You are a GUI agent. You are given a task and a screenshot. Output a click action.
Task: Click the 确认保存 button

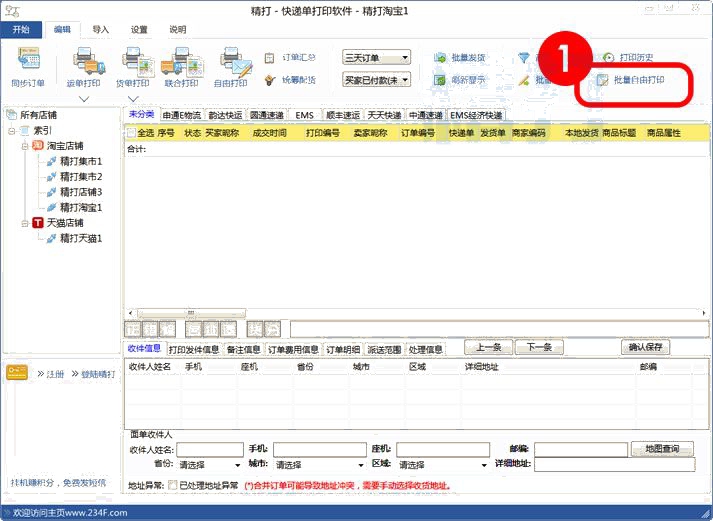coord(645,347)
